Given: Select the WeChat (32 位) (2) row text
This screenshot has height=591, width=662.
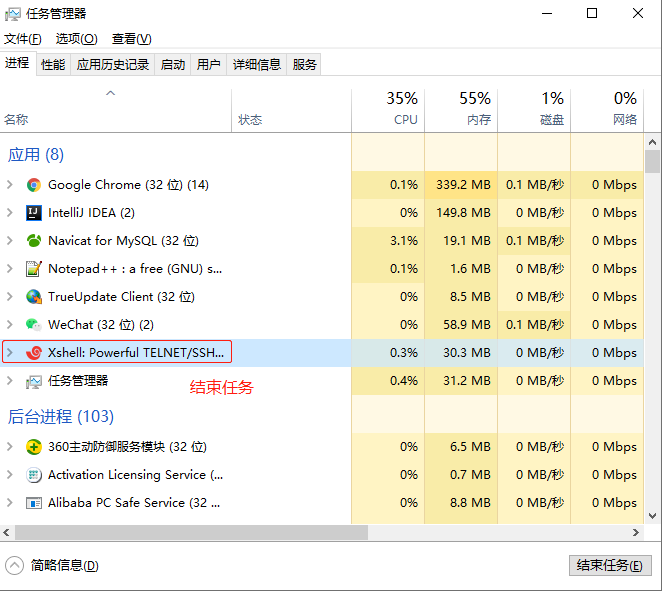Looking at the screenshot, I should tap(101, 325).
